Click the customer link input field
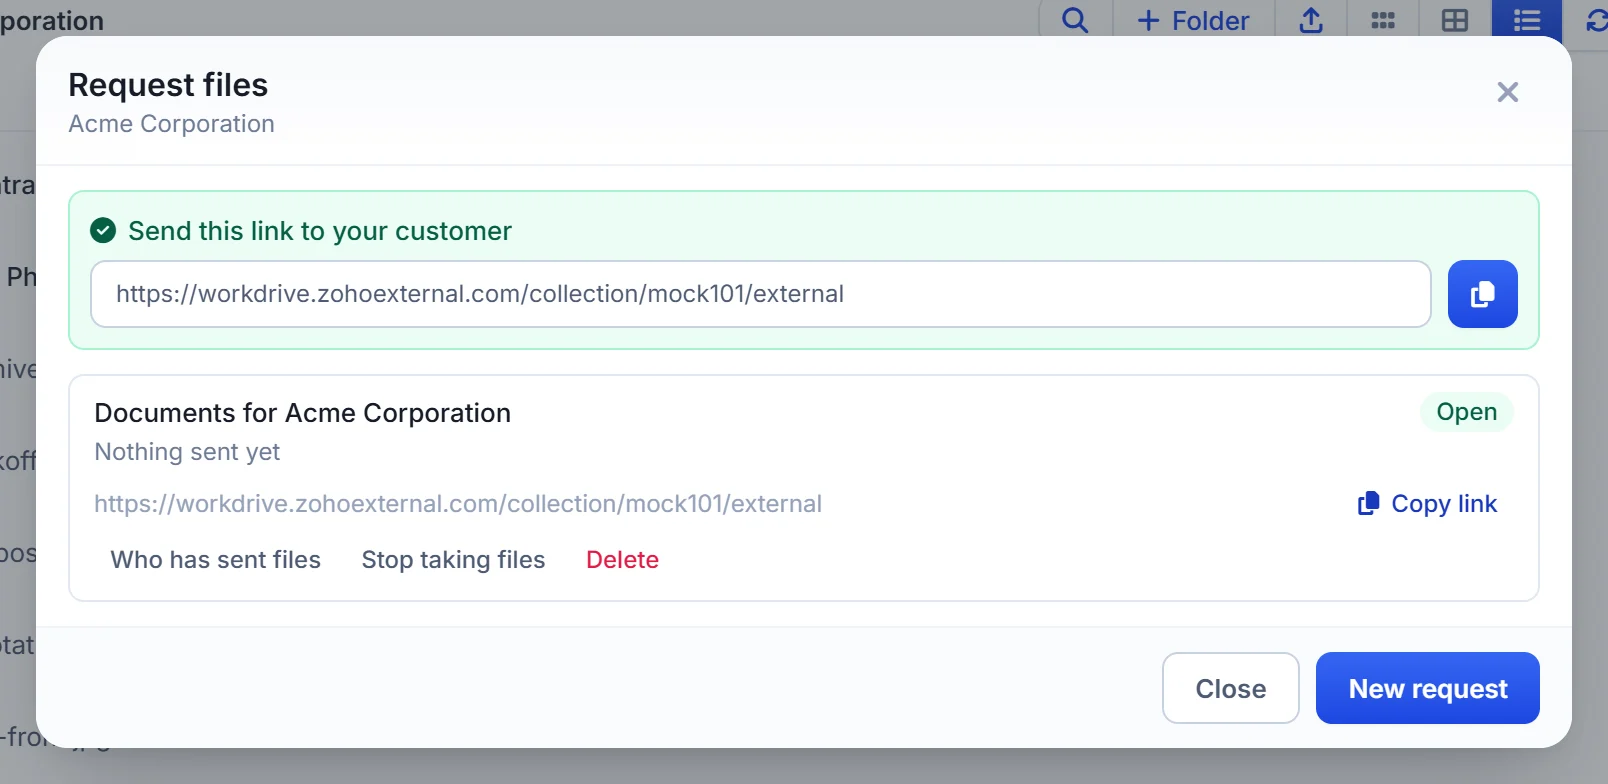The height and width of the screenshot is (784, 1608). click(761, 294)
